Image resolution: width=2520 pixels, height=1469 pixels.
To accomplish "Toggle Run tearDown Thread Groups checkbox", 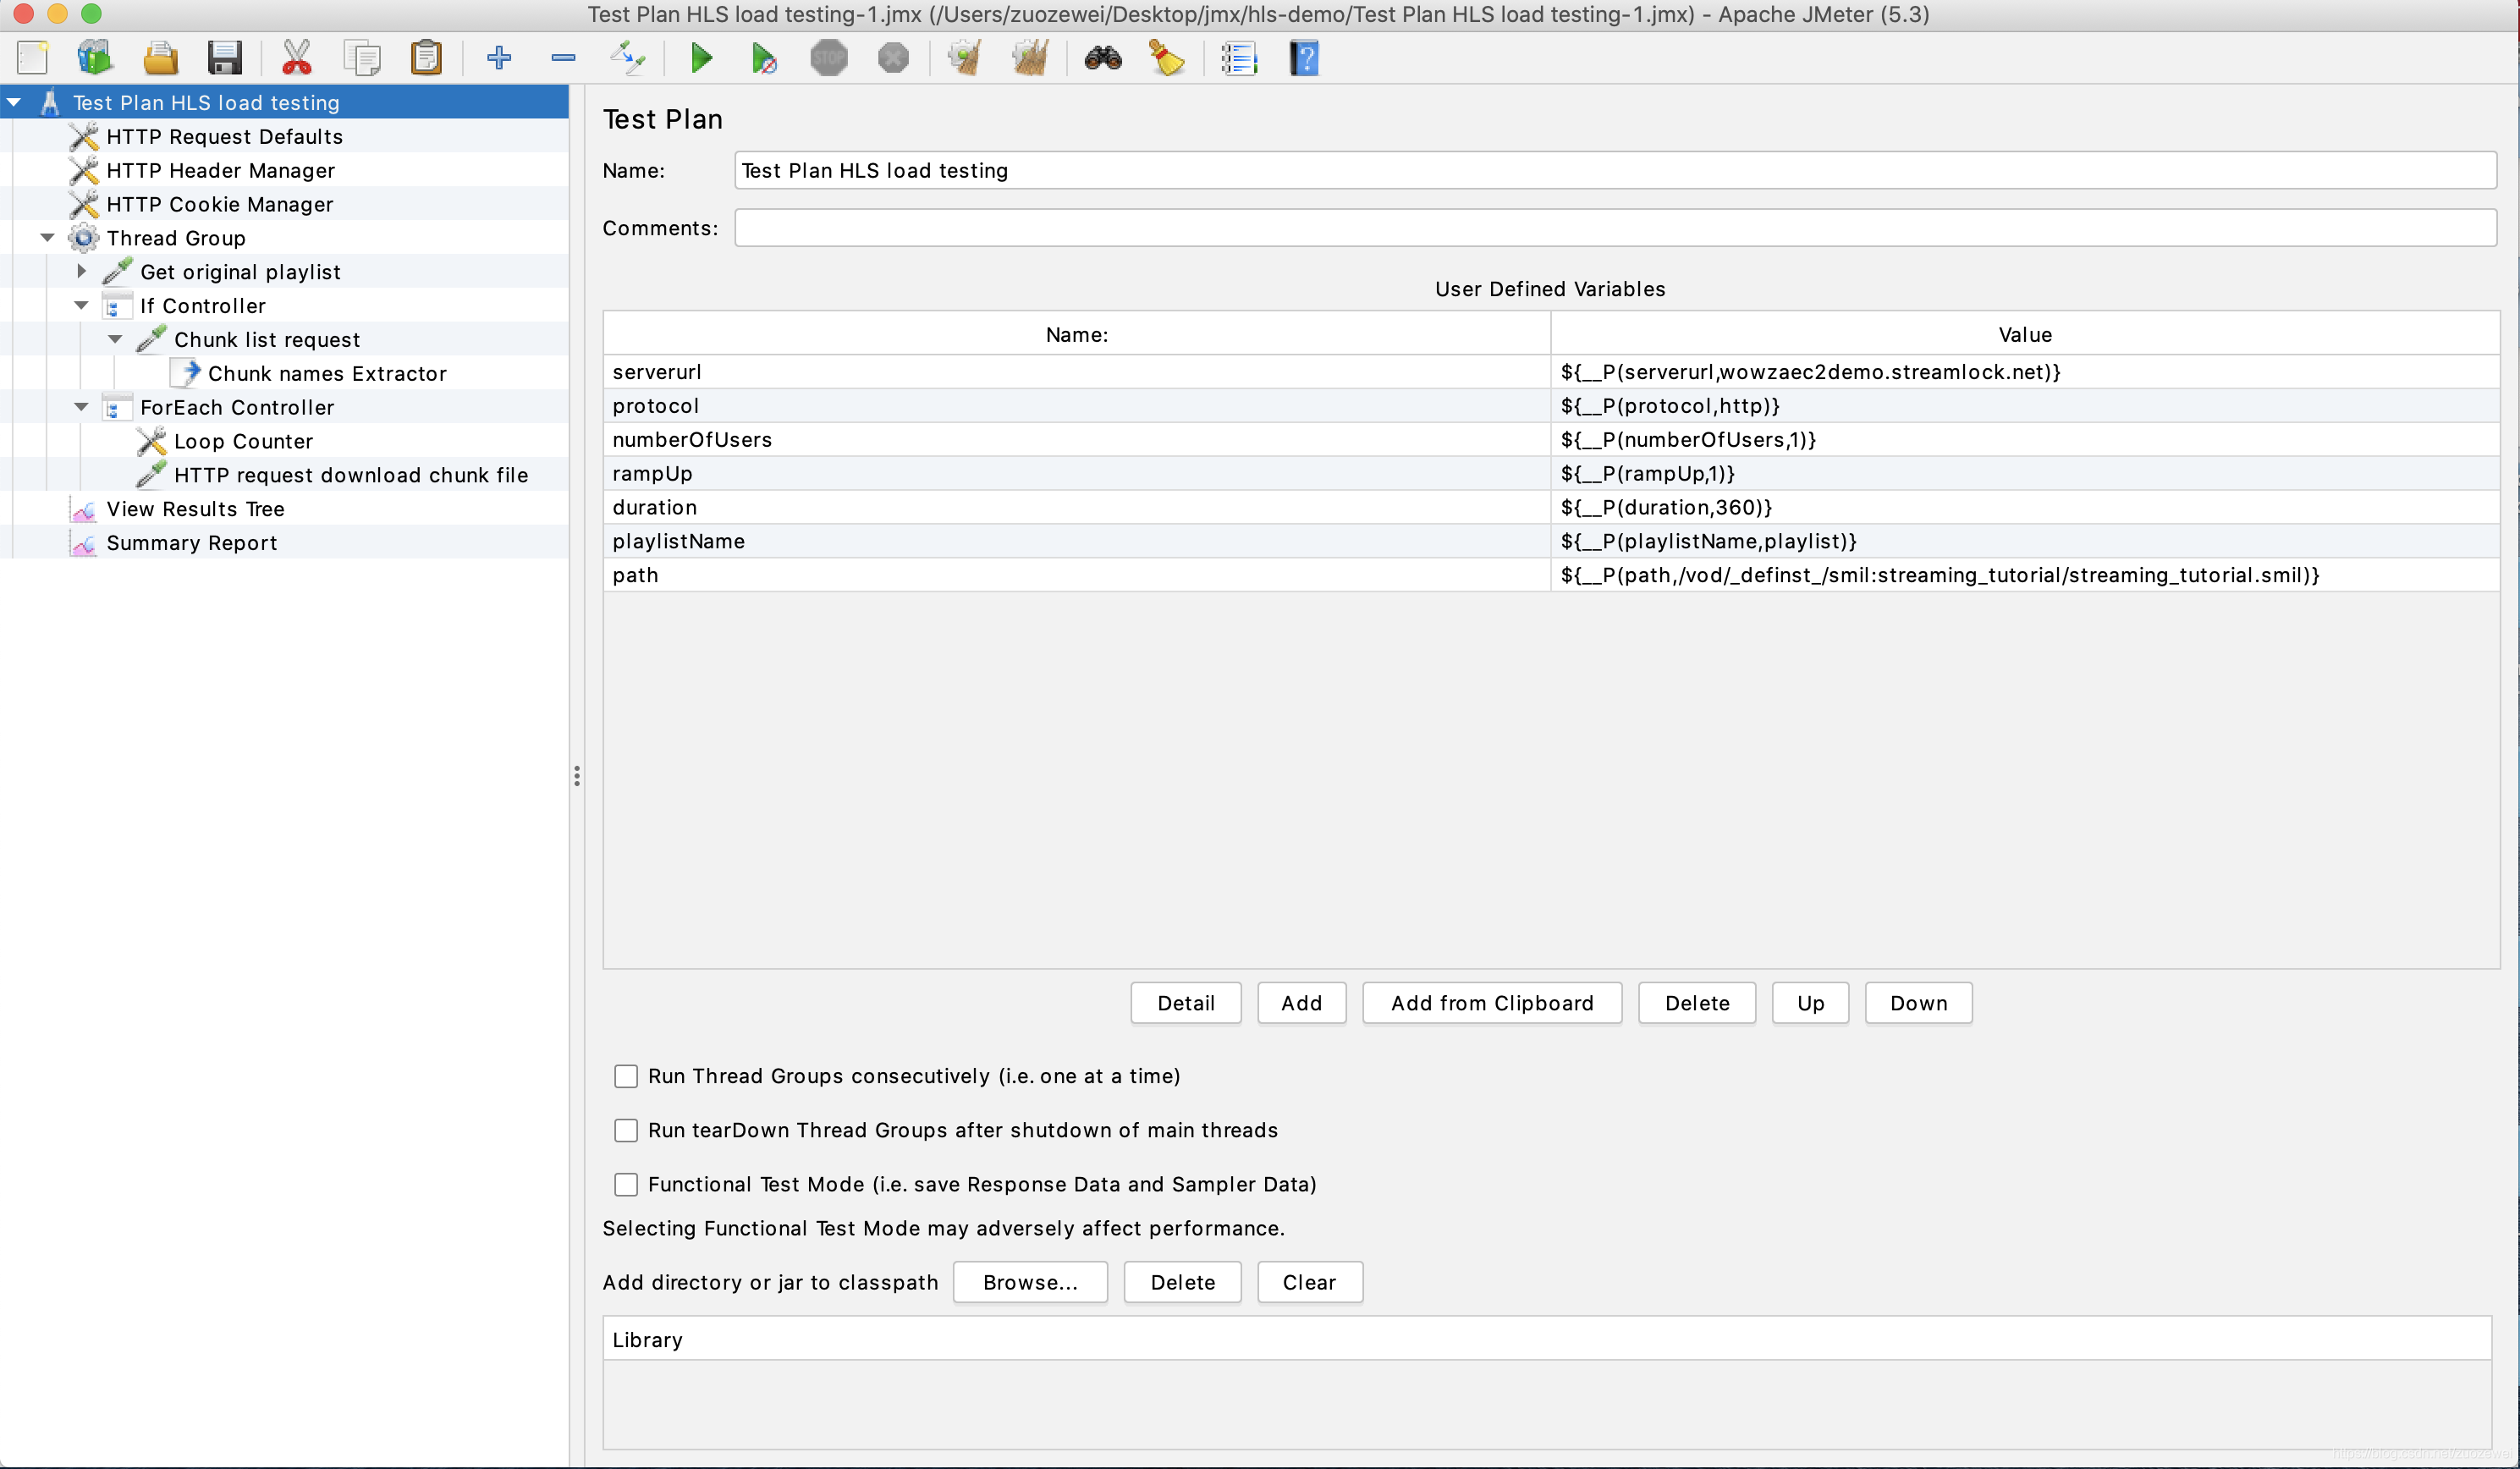I will point(626,1130).
